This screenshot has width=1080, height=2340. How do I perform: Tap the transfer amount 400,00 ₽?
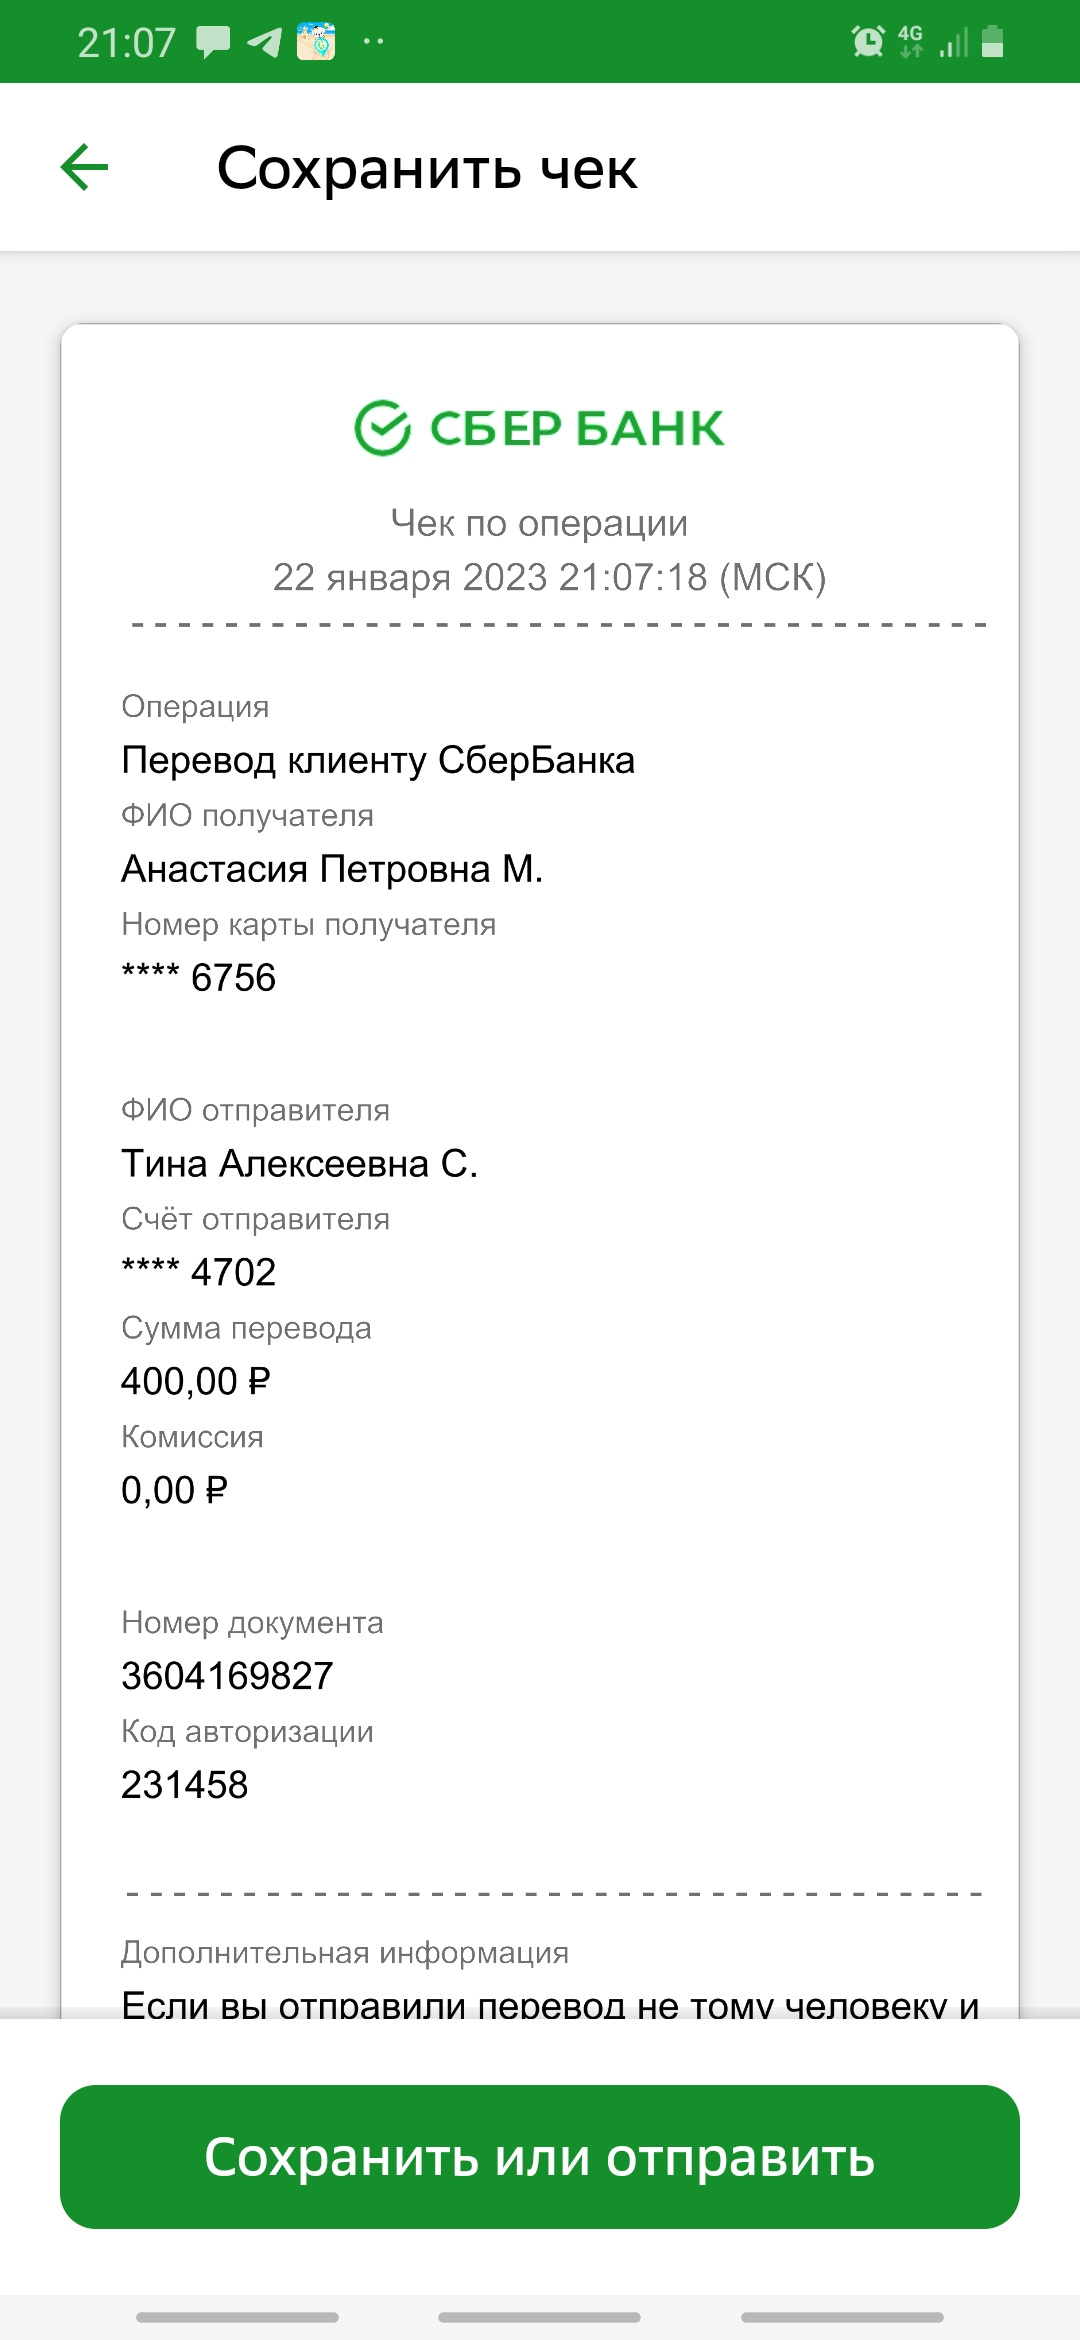[x=196, y=1381]
